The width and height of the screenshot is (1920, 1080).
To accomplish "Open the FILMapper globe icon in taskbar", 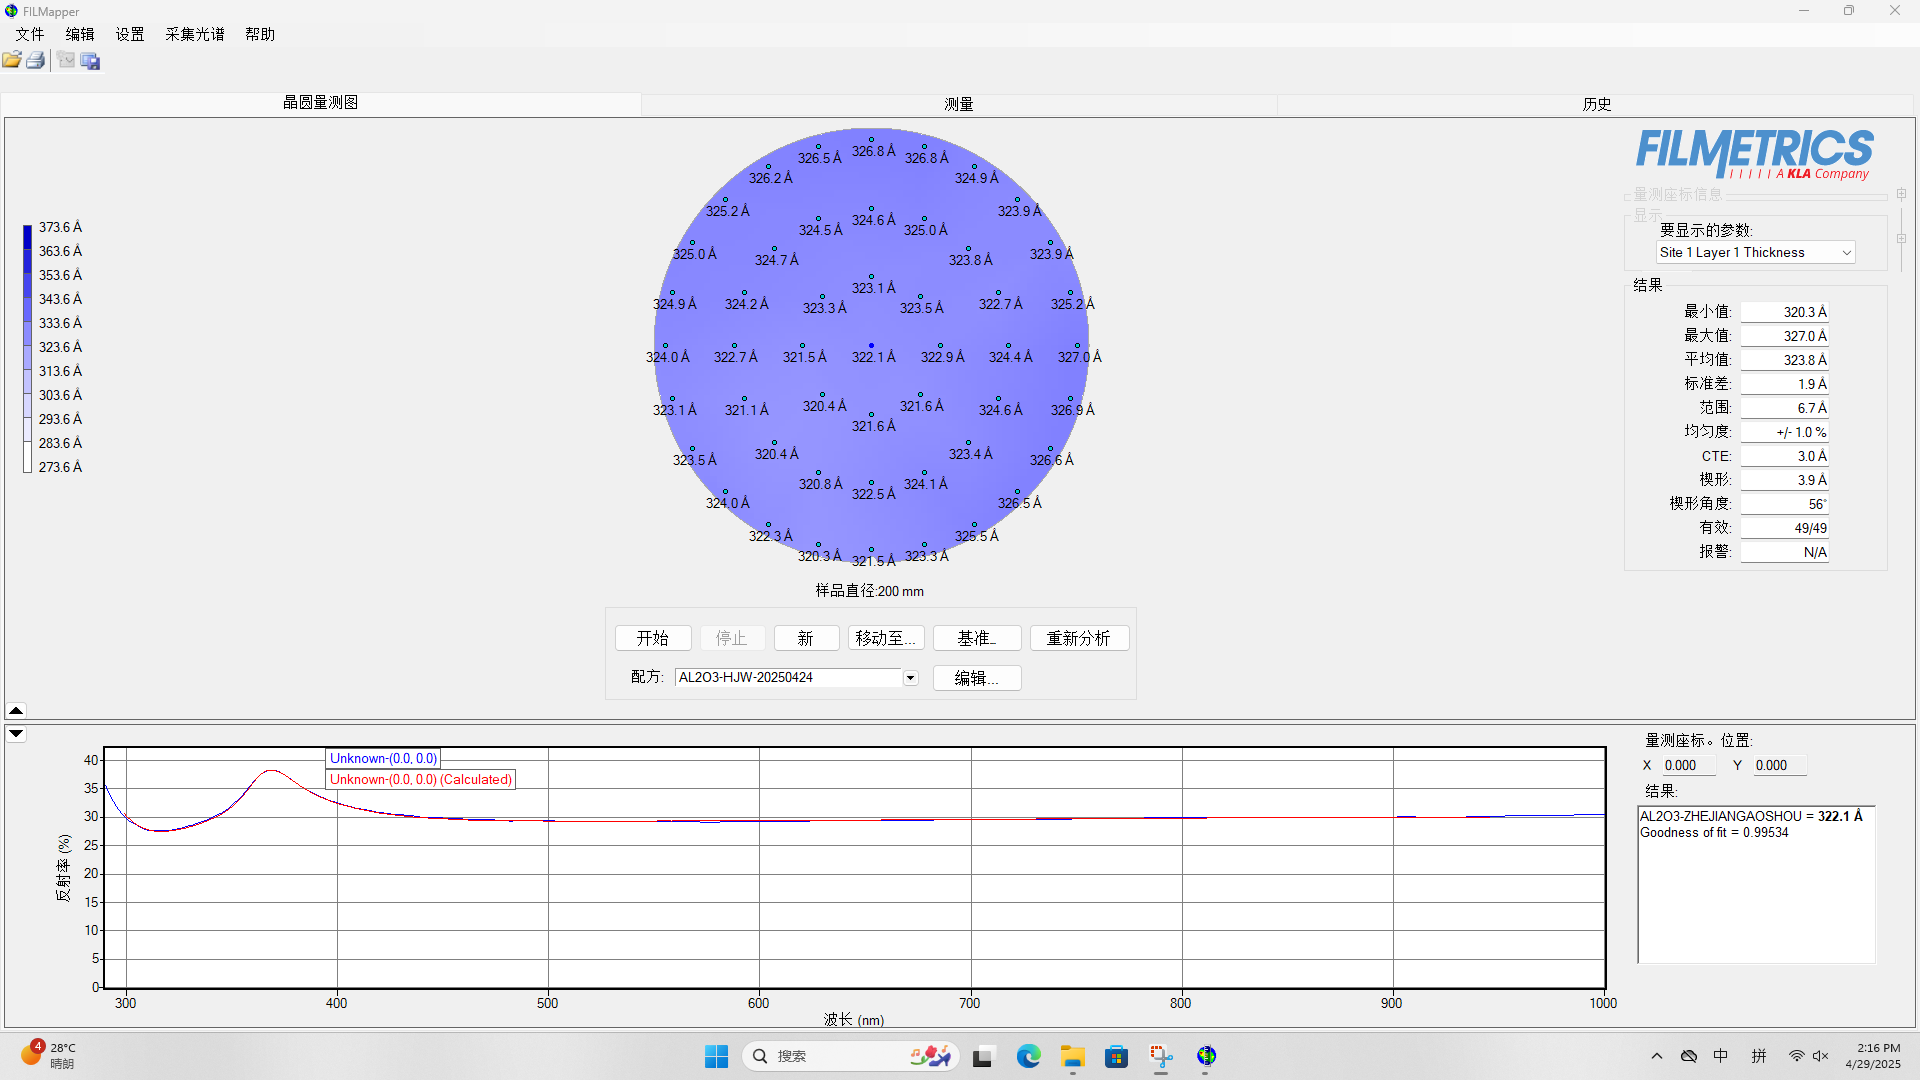I will [x=1206, y=1056].
